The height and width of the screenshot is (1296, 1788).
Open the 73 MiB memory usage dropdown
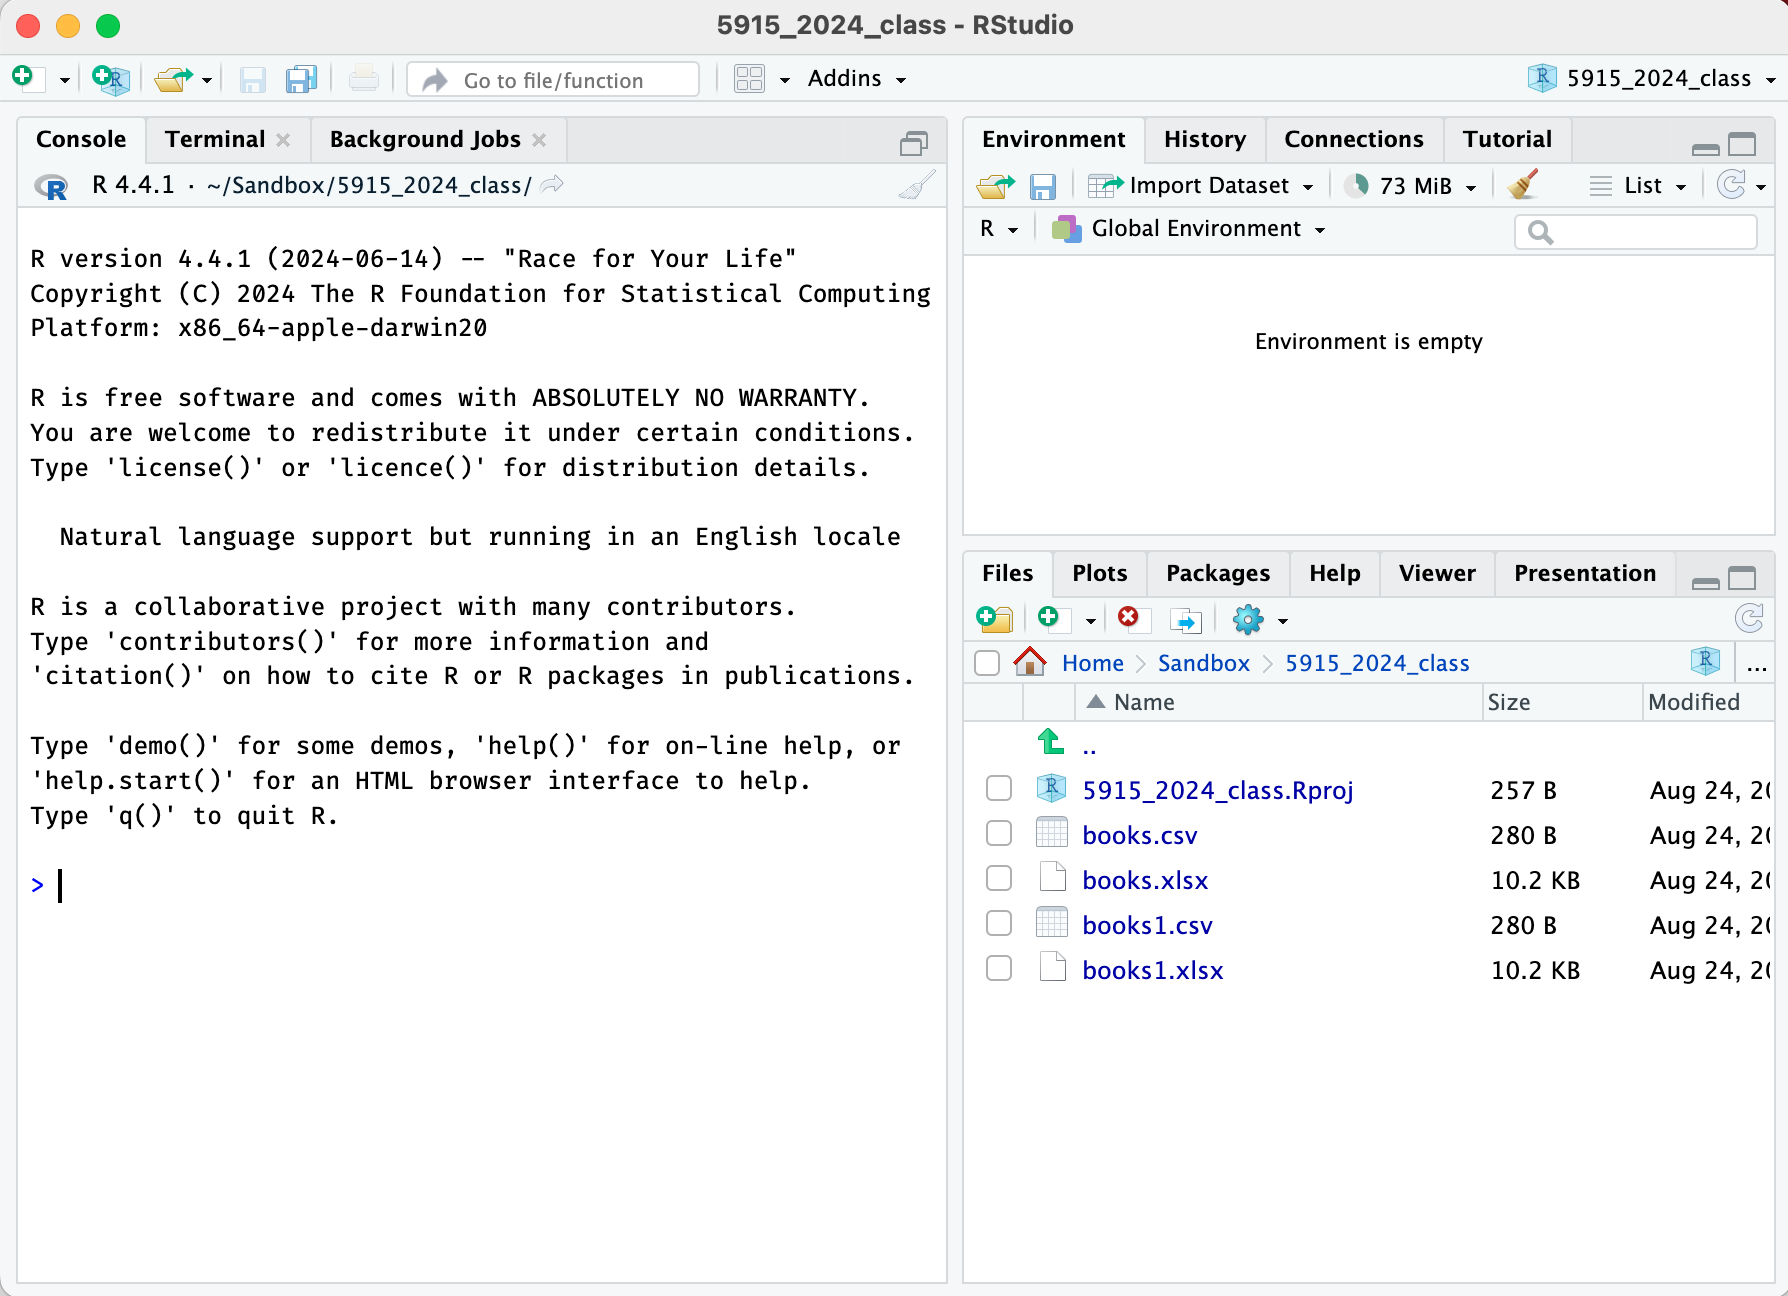coord(1429,186)
